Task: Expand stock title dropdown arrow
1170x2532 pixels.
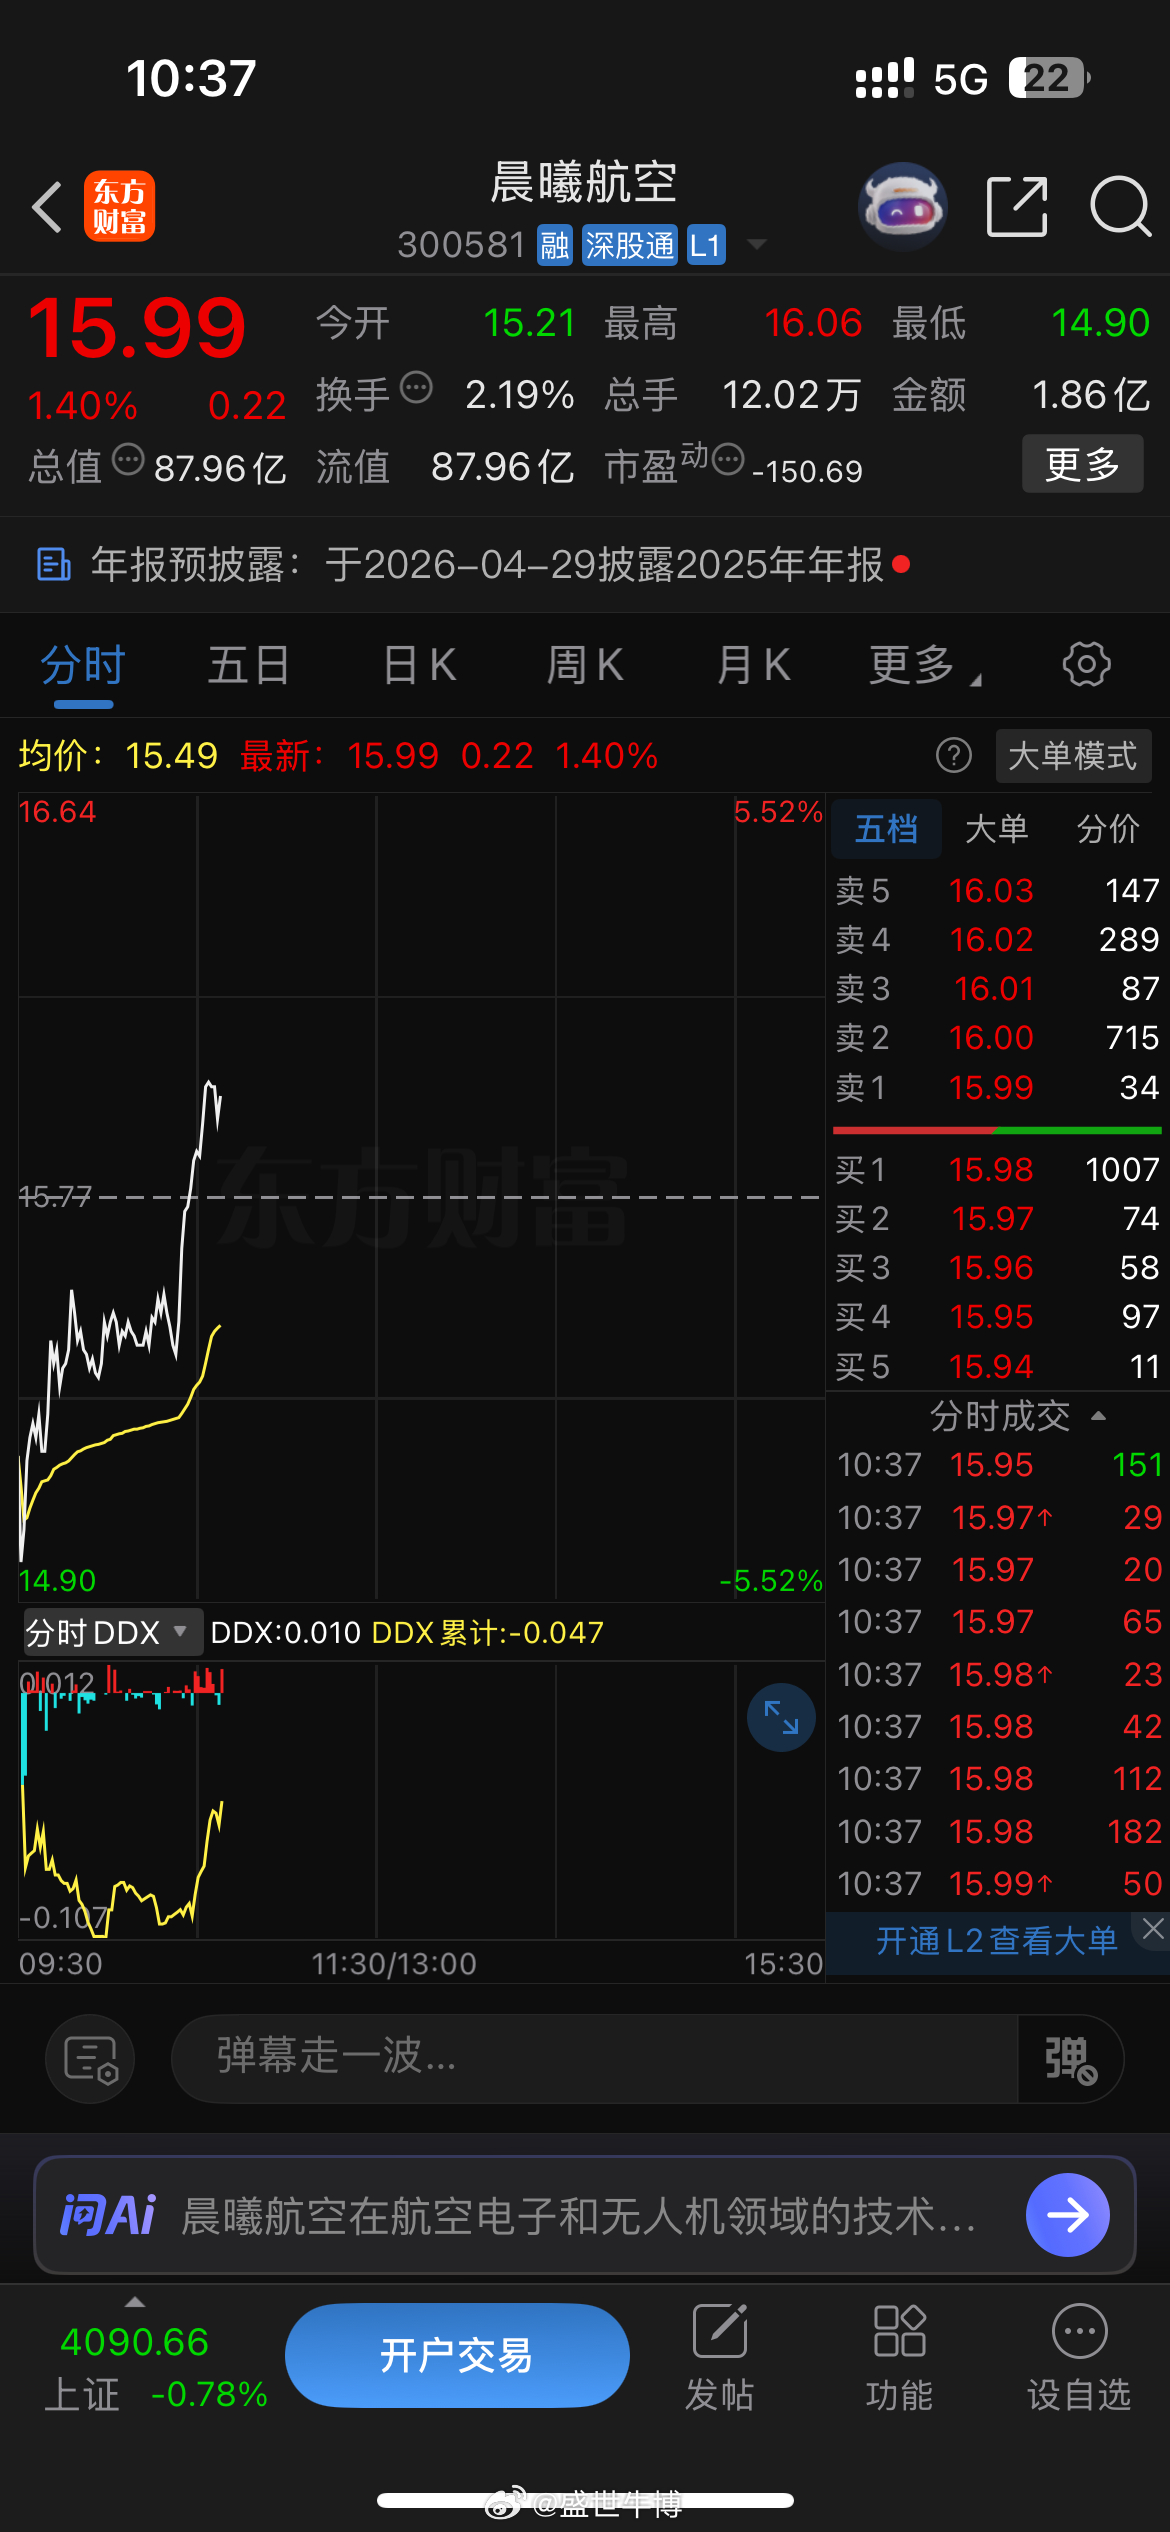Action: point(757,245)
